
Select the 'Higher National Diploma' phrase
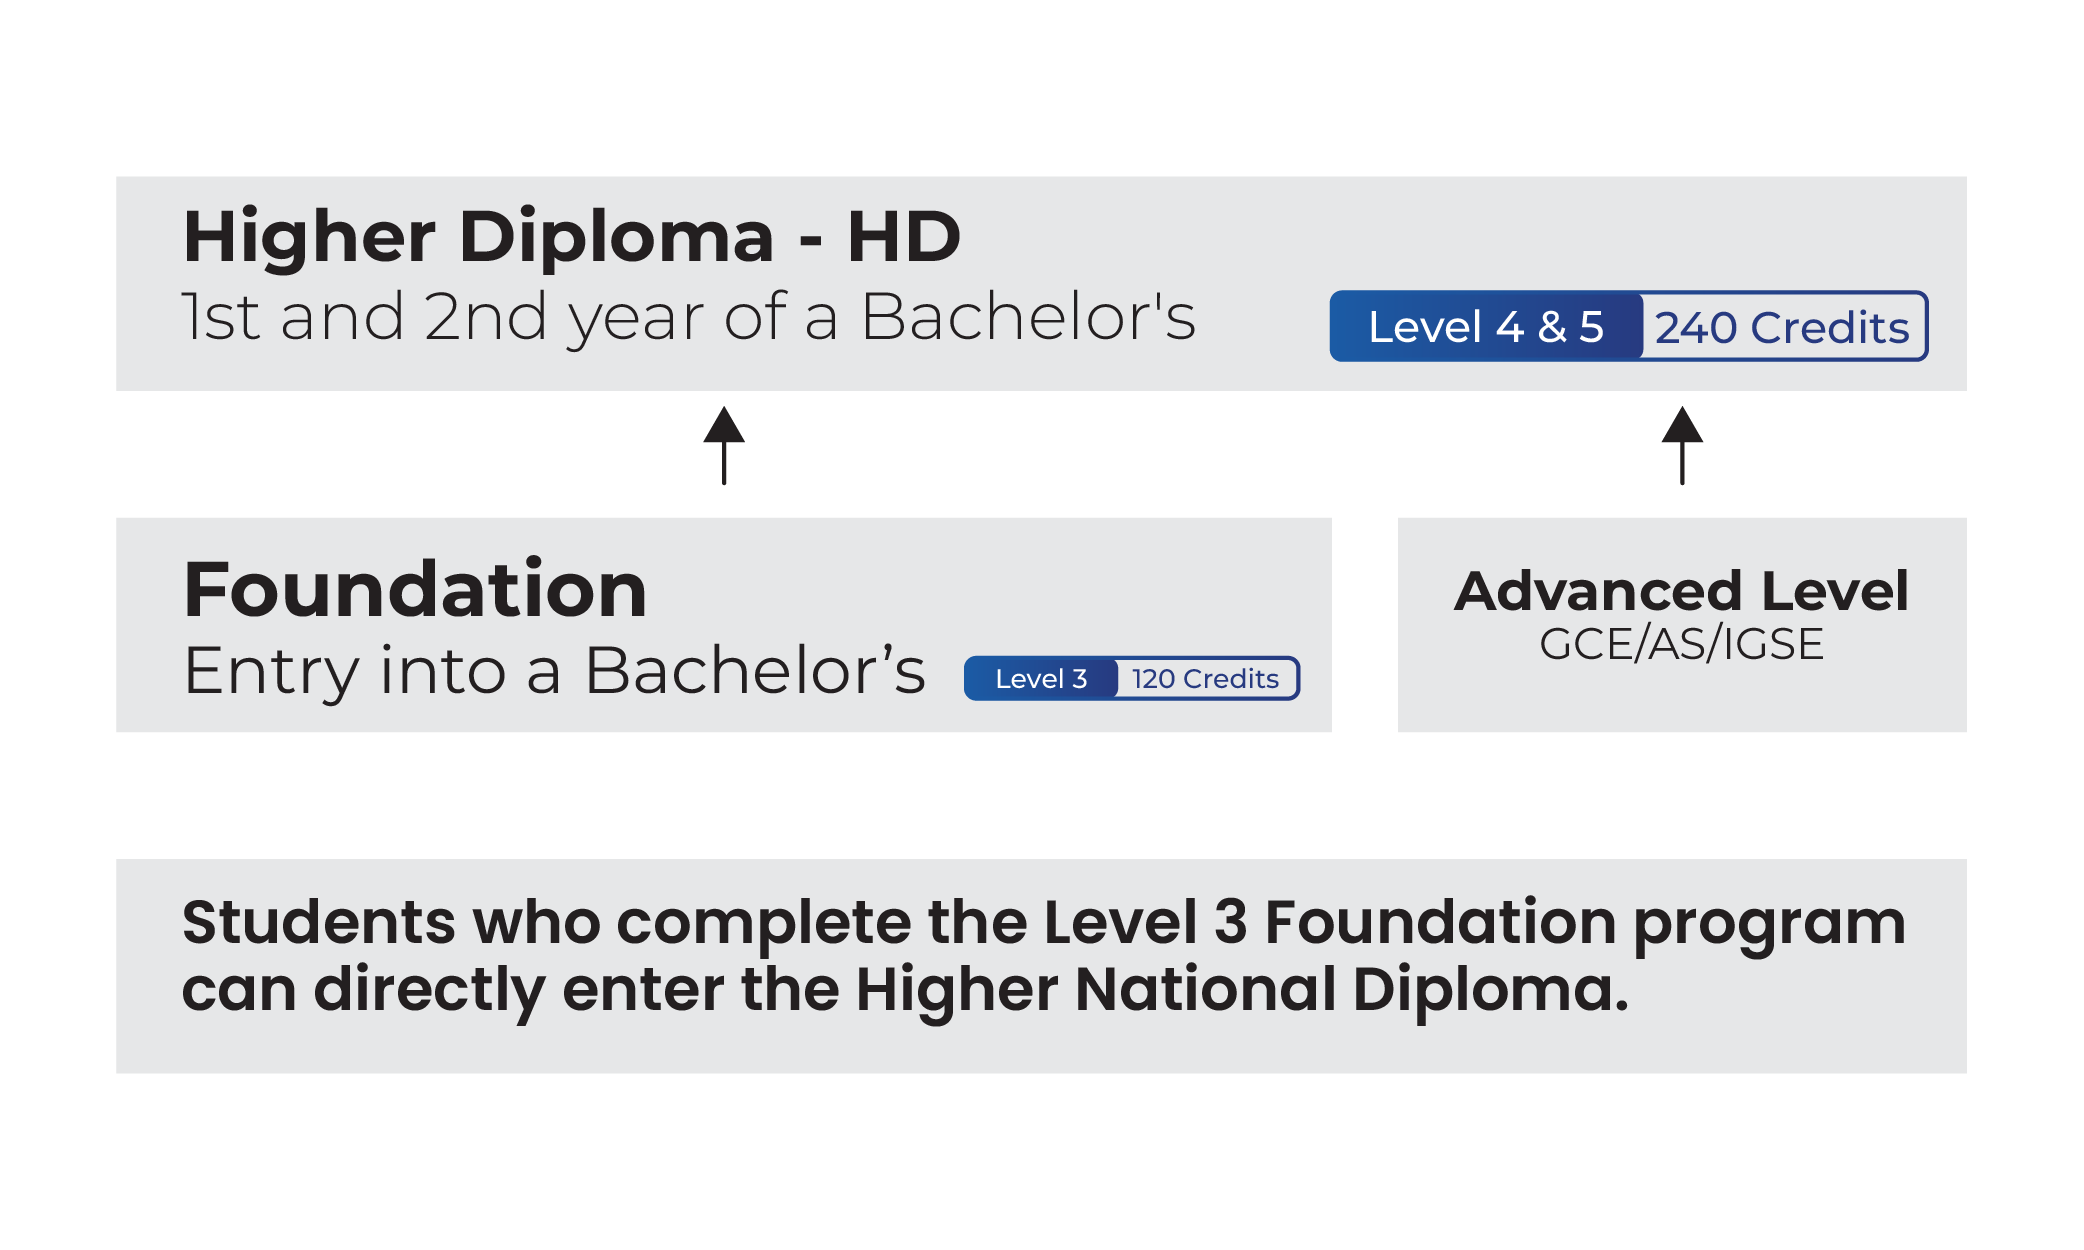coord(1242,990)
